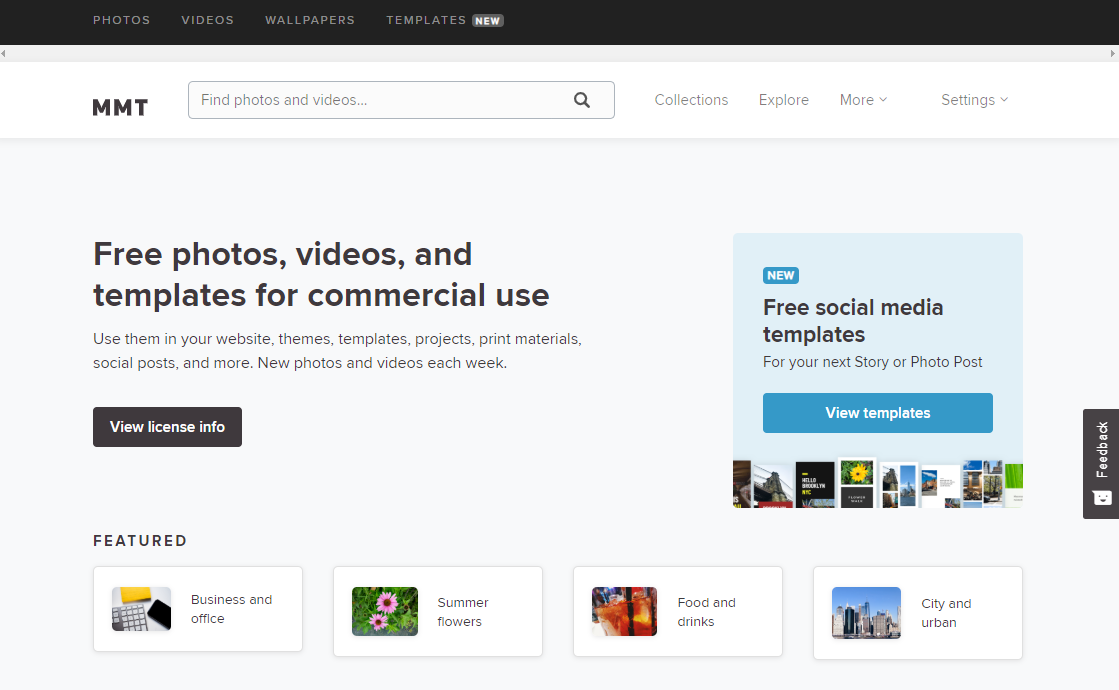Click the Free social media templates heading
The width and height of the screenshot is (1119, 690).
pyautogui.click(x=853, y=320)
